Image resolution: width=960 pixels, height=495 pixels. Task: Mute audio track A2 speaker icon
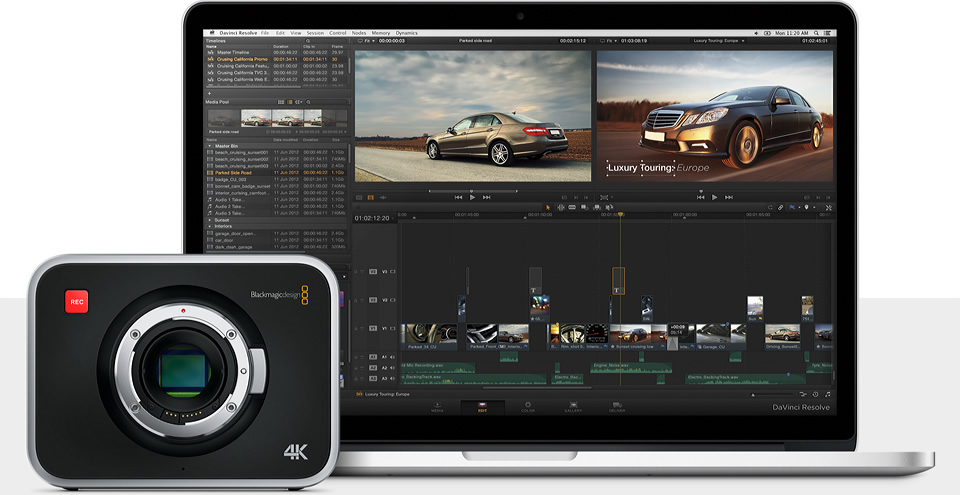[x=392, y=368]
